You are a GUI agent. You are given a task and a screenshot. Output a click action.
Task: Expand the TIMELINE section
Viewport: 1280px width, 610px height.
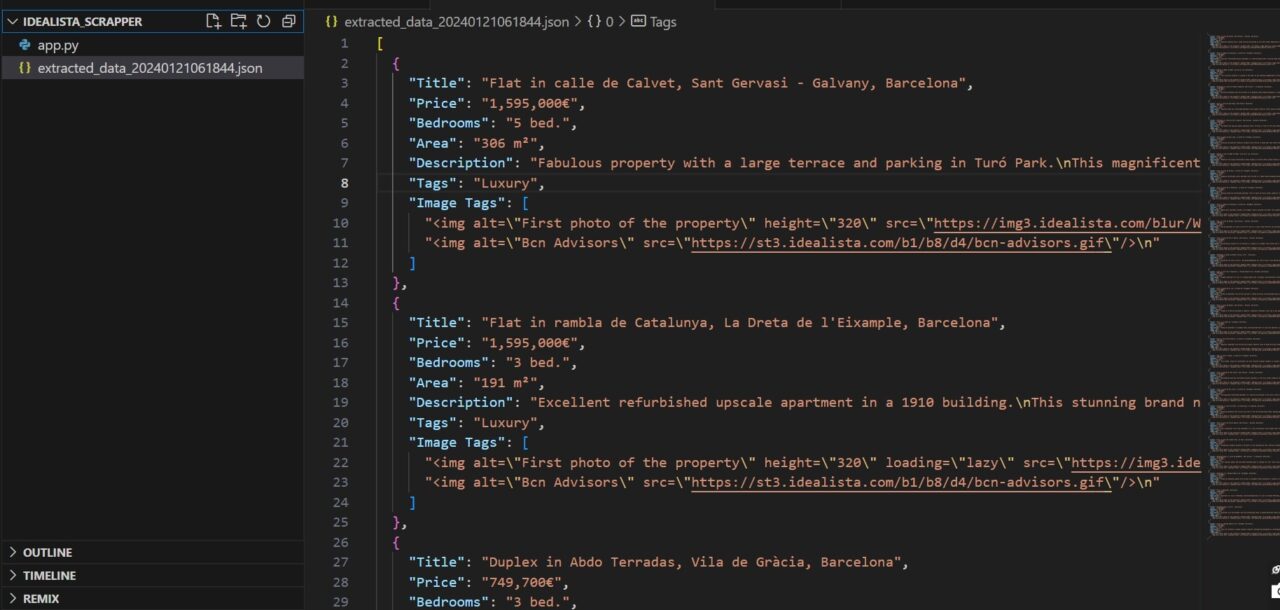[x=47, y=575]
